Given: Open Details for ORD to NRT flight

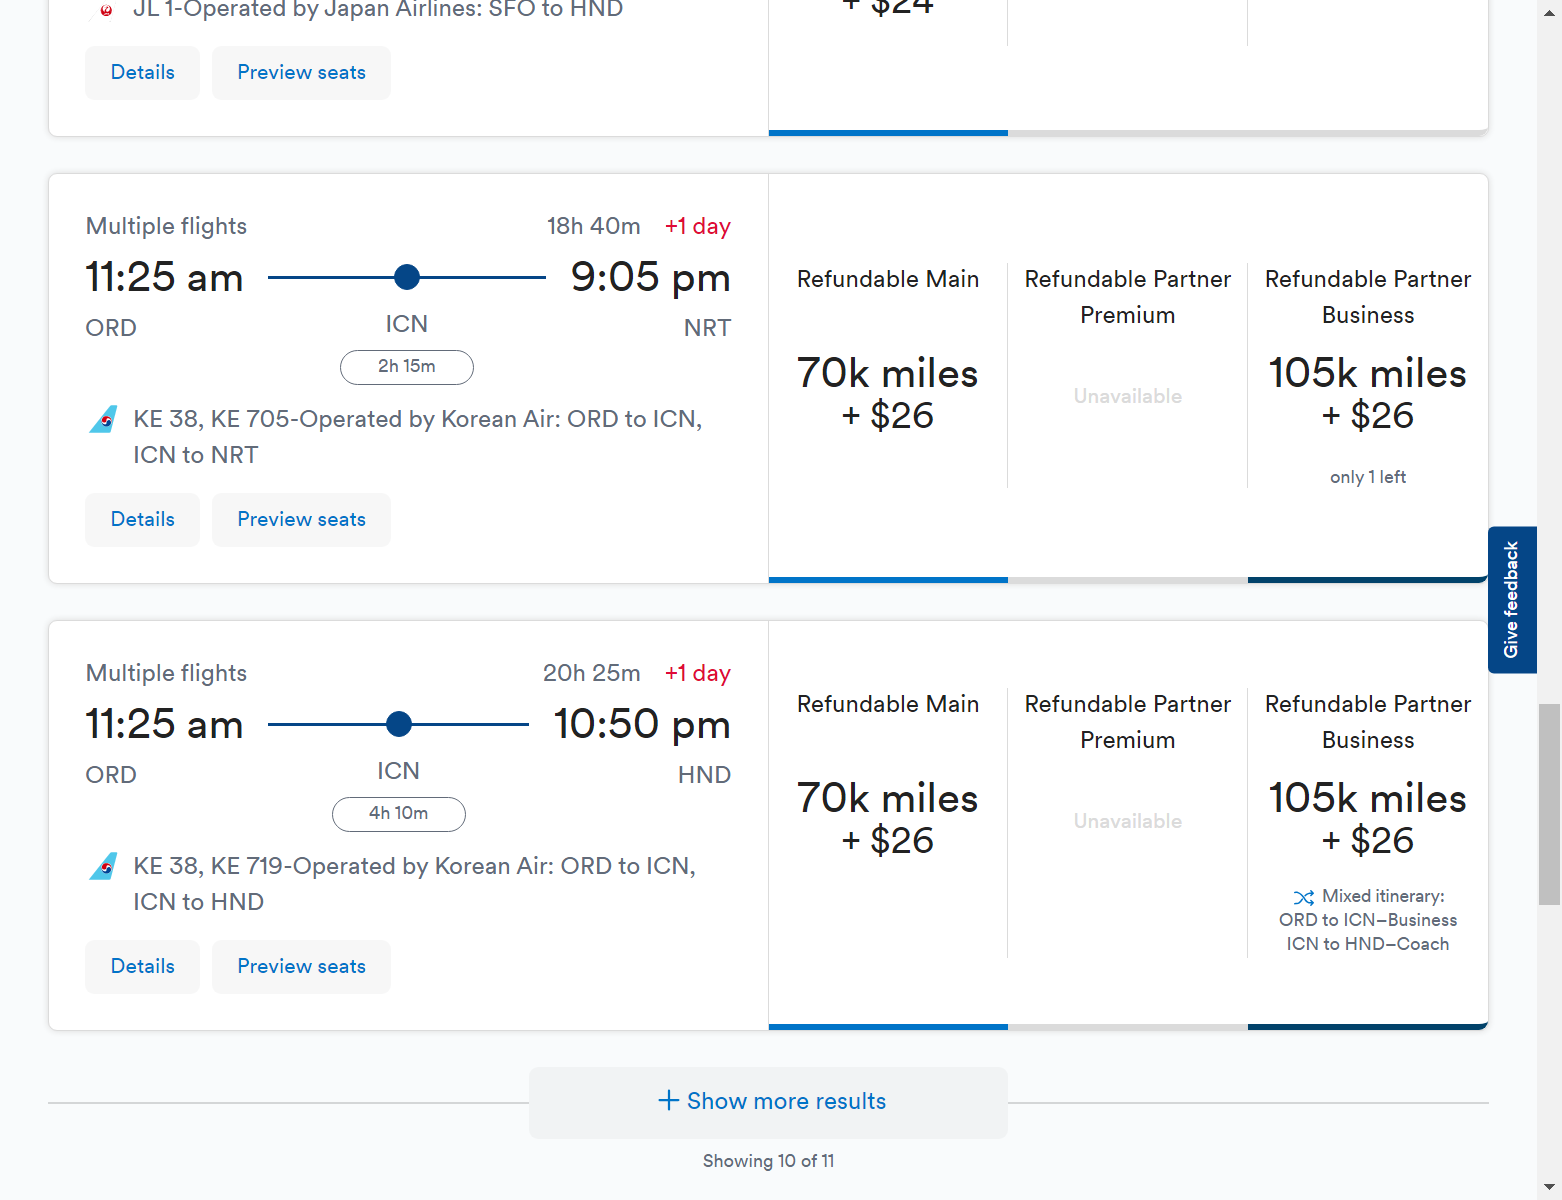Looking at the screenshot, I should 142,520.
